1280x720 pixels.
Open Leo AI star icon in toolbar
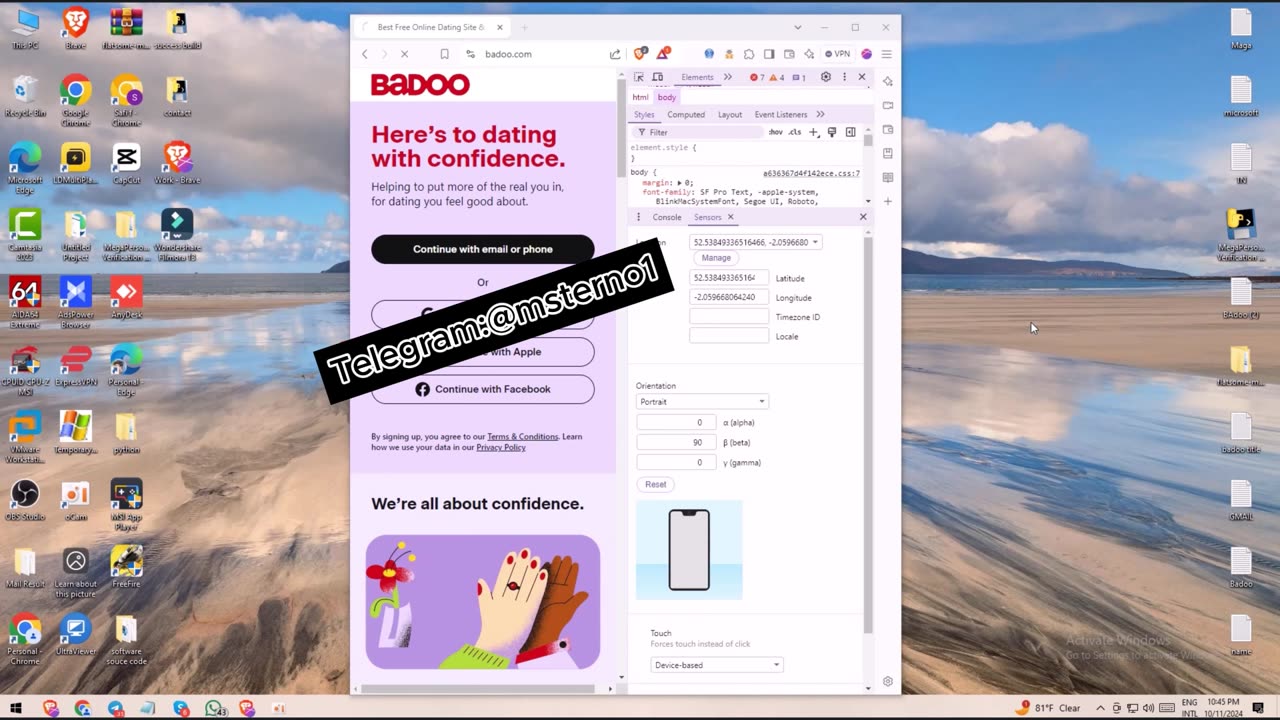click(809, 54)
